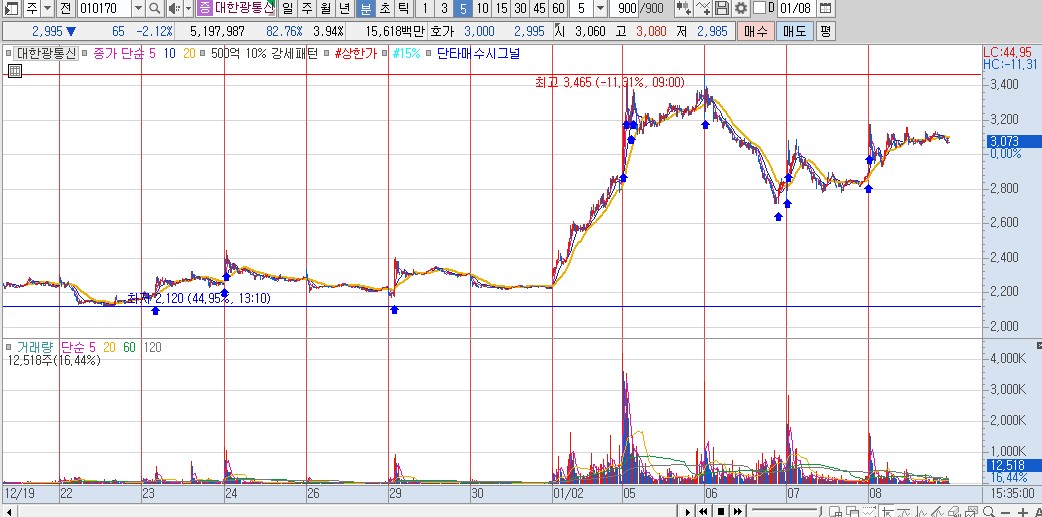This screenshot has height=517, width=1042.
Task: Select 1-minute interval button
Action: coord(425,9)
